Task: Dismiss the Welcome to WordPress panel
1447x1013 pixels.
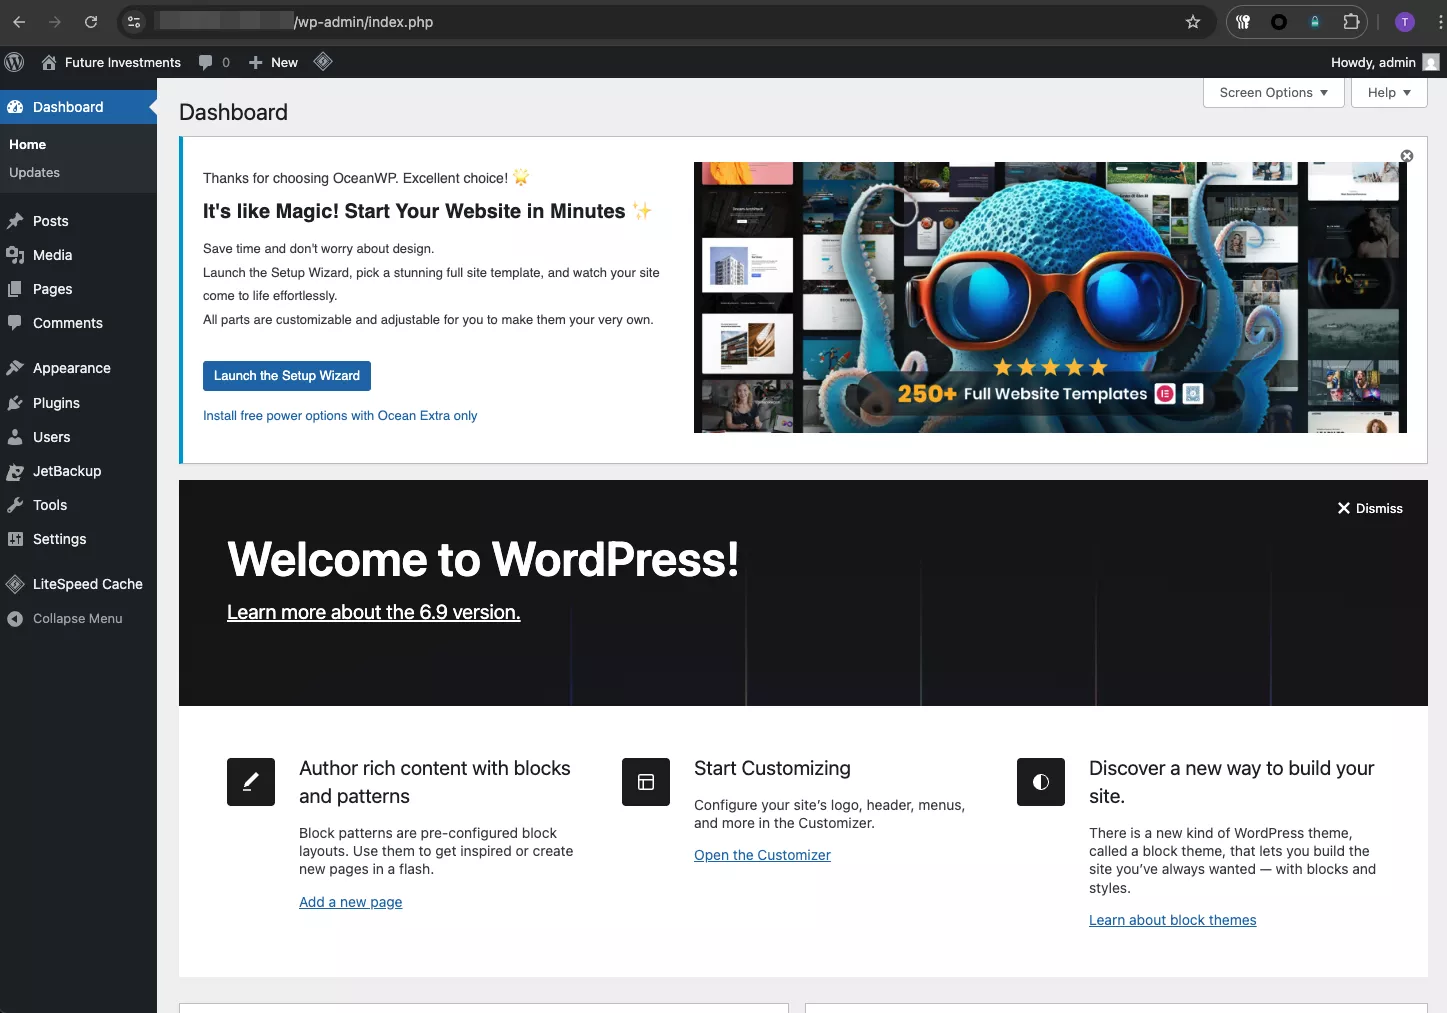Action: click(1369, 508)
